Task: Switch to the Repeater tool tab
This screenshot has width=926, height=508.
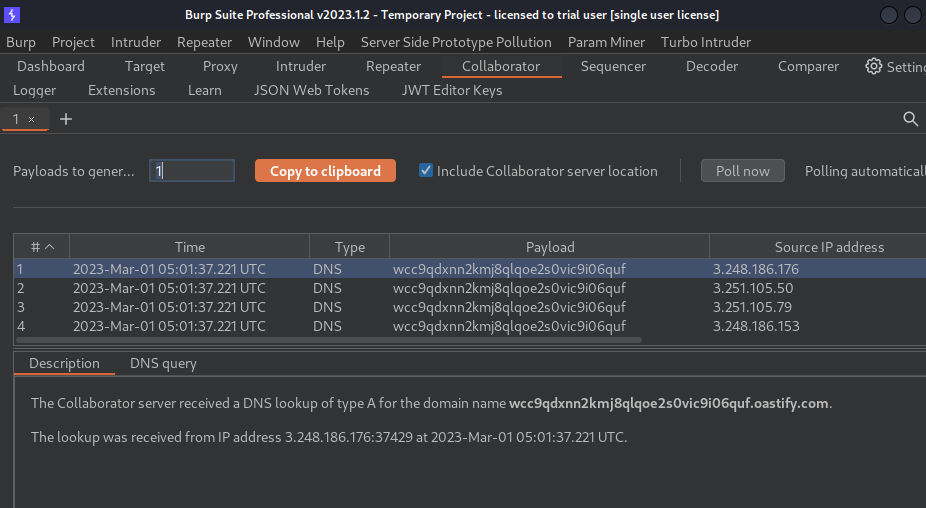Action: (x=393, y=66)
